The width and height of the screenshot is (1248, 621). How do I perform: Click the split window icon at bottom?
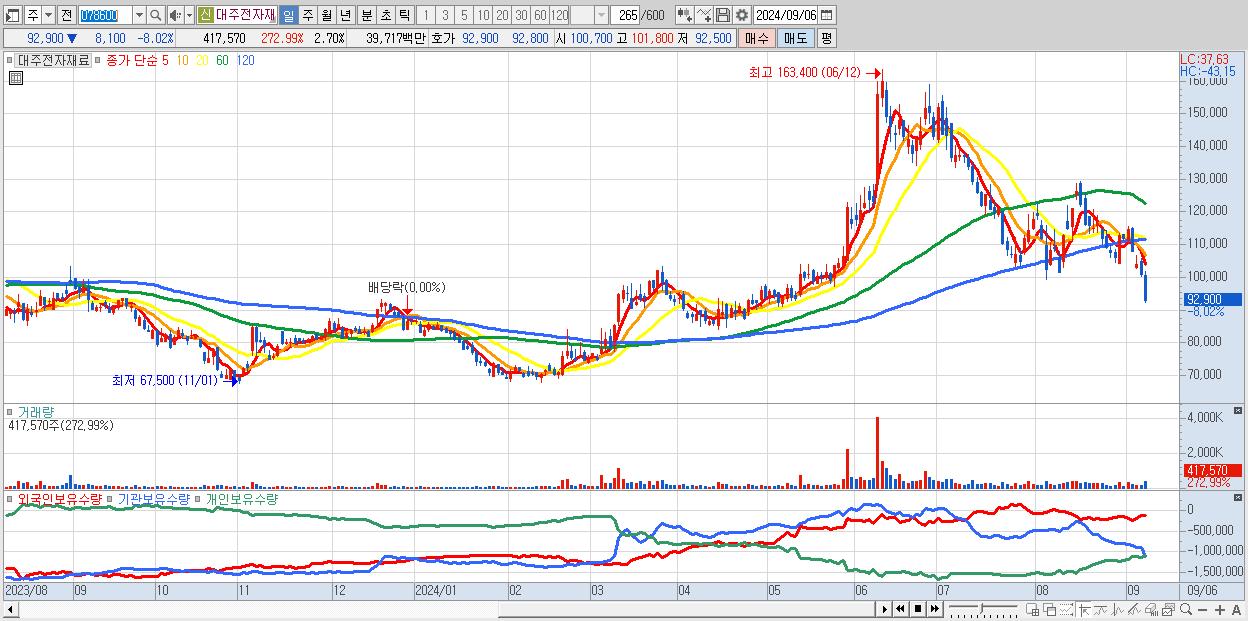point(1032,609)
